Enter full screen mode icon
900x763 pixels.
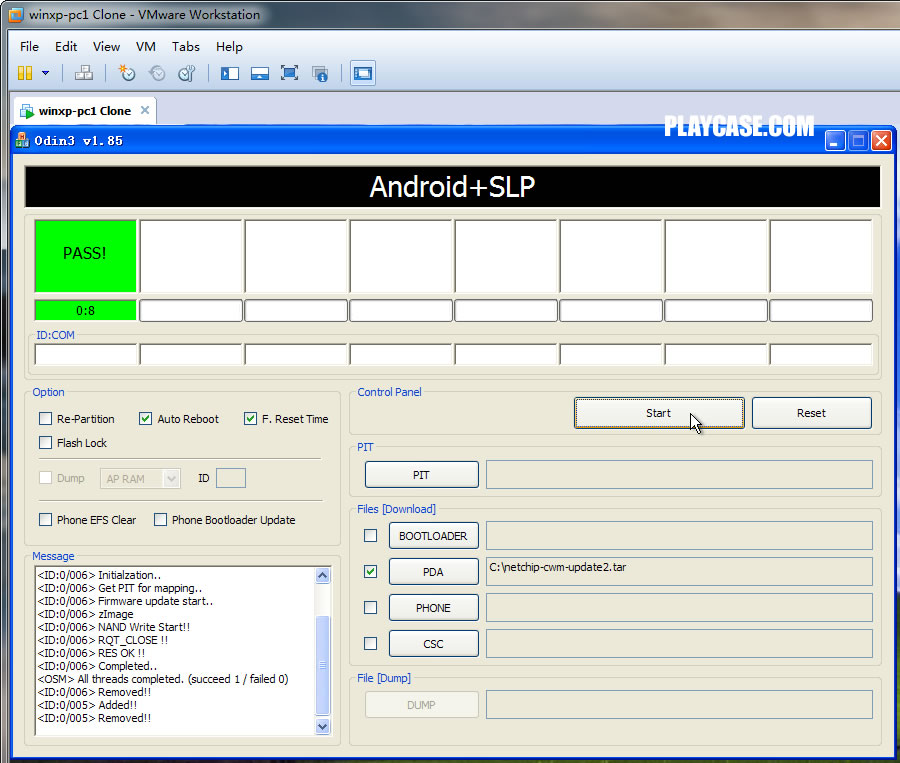coord(289,73)
